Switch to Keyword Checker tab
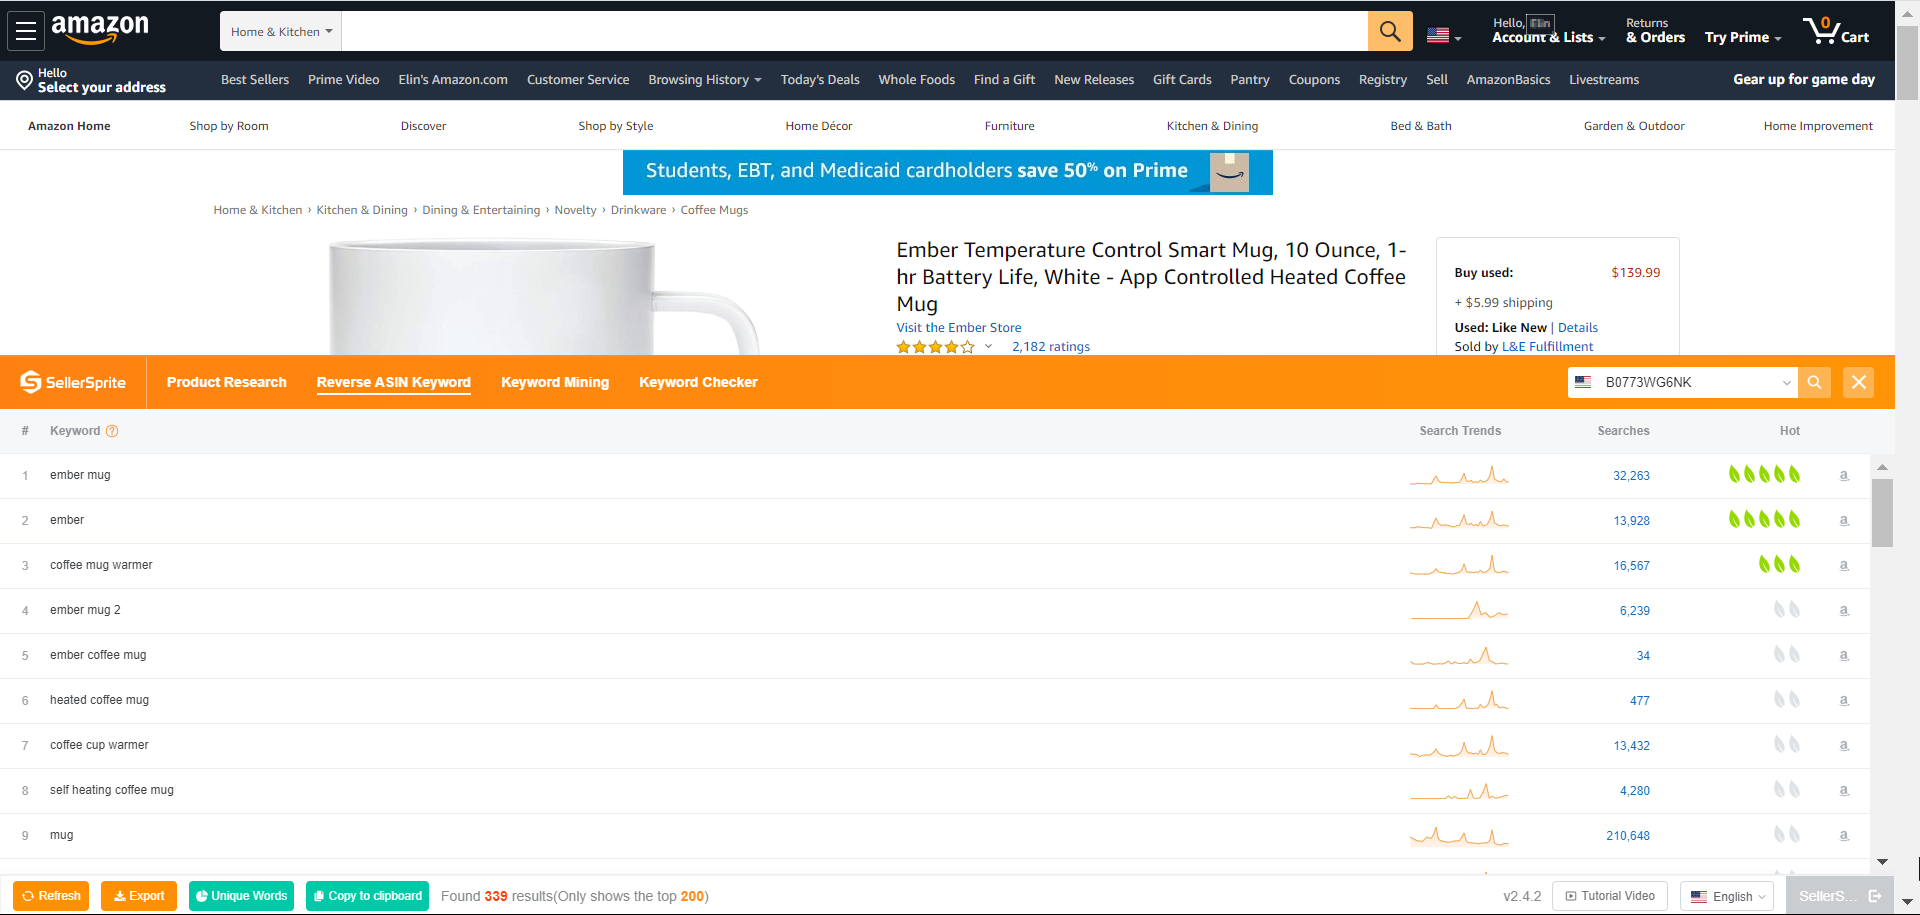The width and height of the screenshot is (1920, 915). pyautogui.click(x=698, y=382)
